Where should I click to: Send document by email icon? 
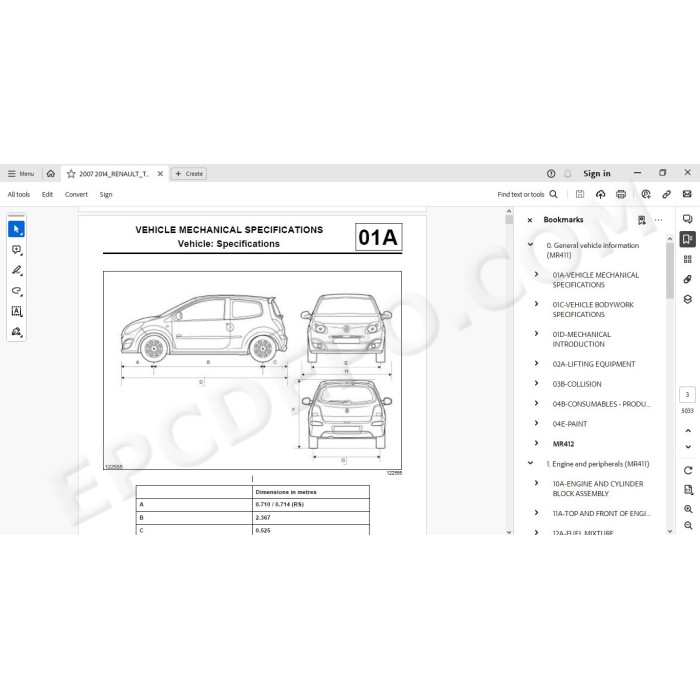click(687, 194)
